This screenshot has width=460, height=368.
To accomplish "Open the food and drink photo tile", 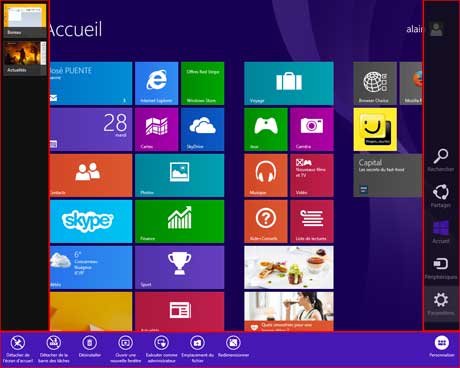I will click(289, 267).
